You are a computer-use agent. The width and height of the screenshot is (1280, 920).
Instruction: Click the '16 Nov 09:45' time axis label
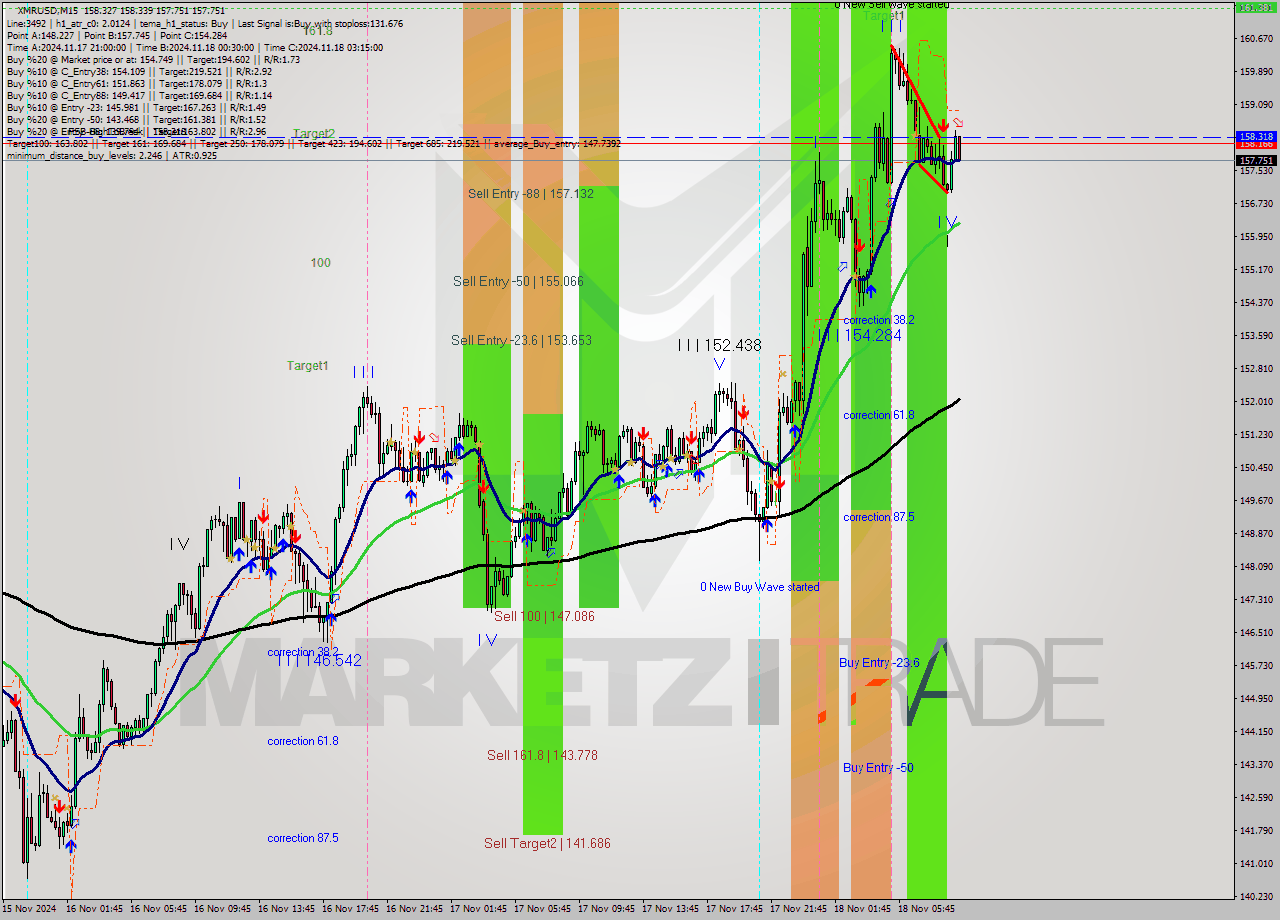coord(223,909)
